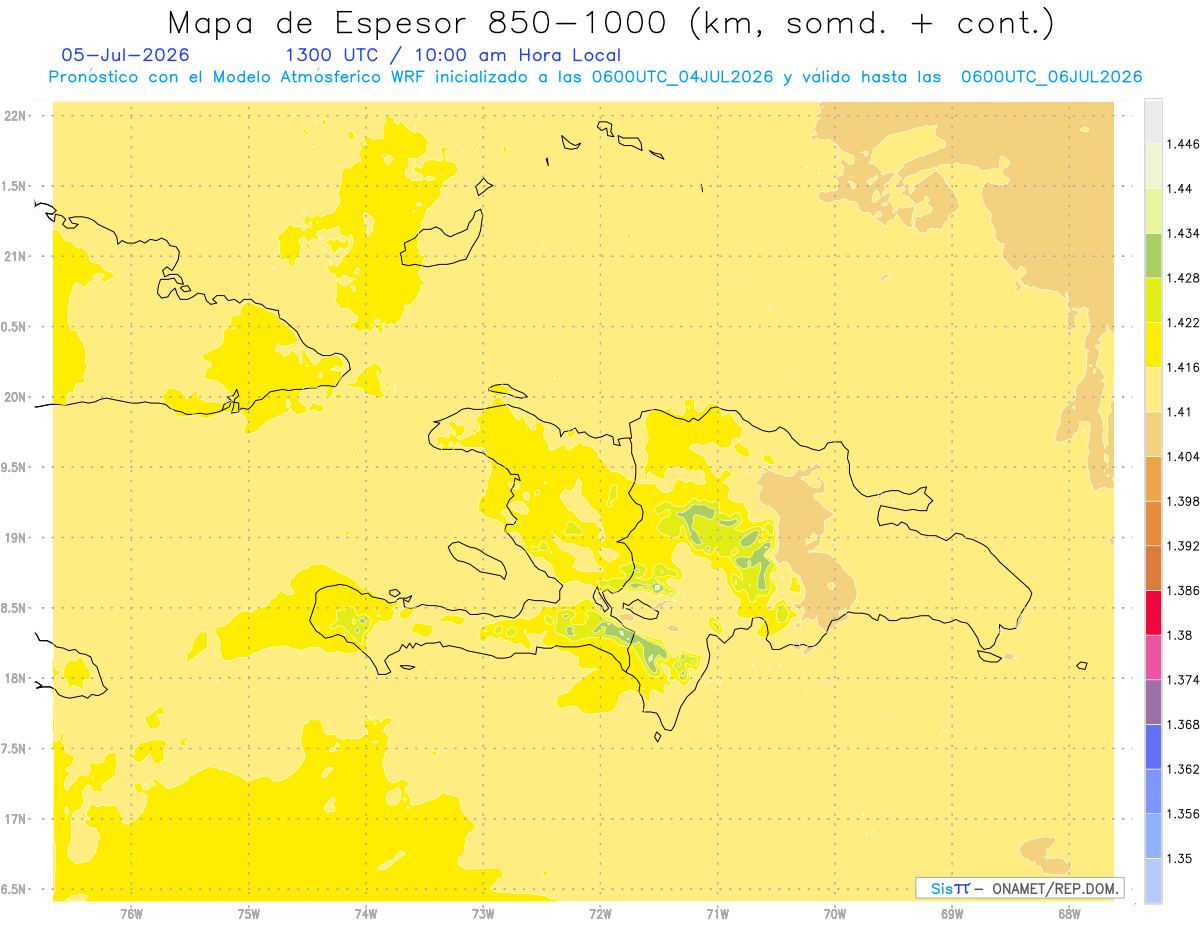Click the legend value '1.356'

(1183, 814)
